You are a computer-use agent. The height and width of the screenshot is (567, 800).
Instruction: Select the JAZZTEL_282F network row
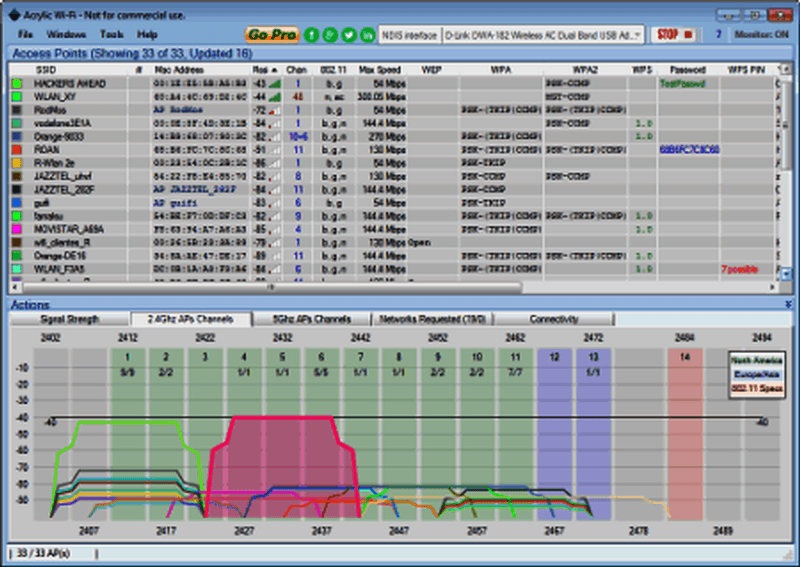coord(392,190)
